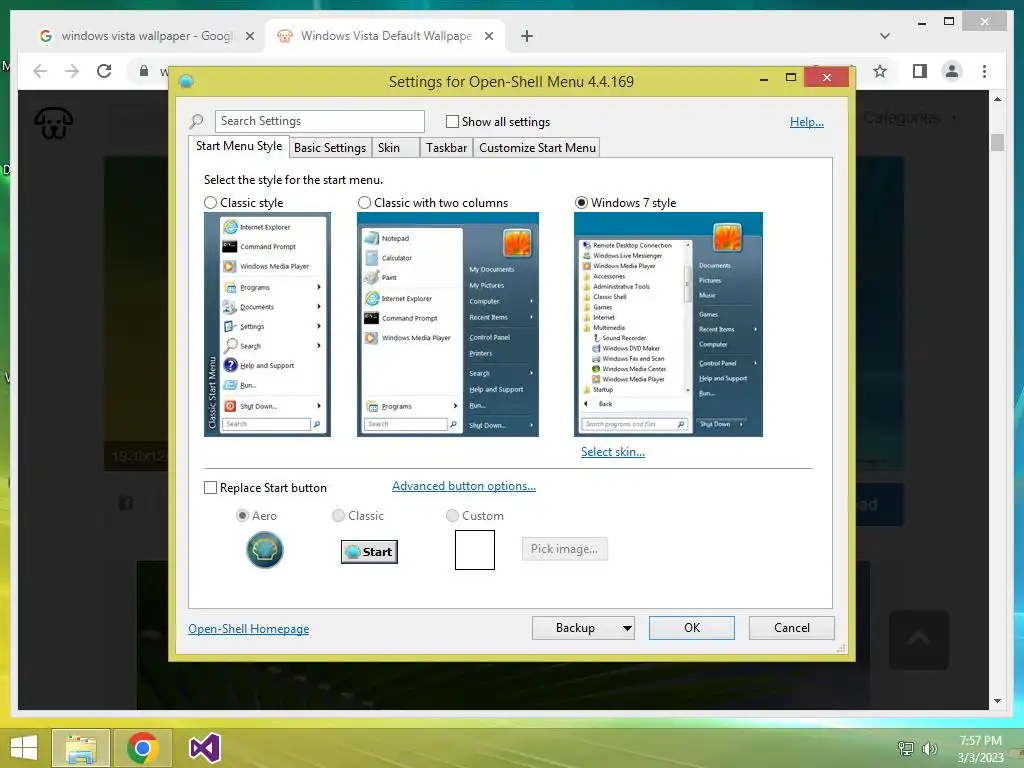Image resolution: width=1024 pixels, height=768 pixels.
Task: Open Chrome tab search chevron
Action: [x=885, y=36]
